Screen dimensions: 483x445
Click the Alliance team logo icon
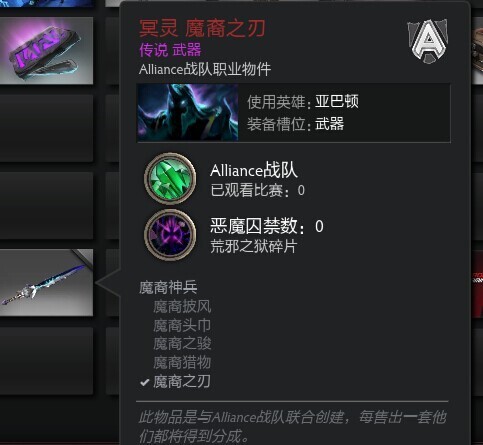tap(428, 41)
